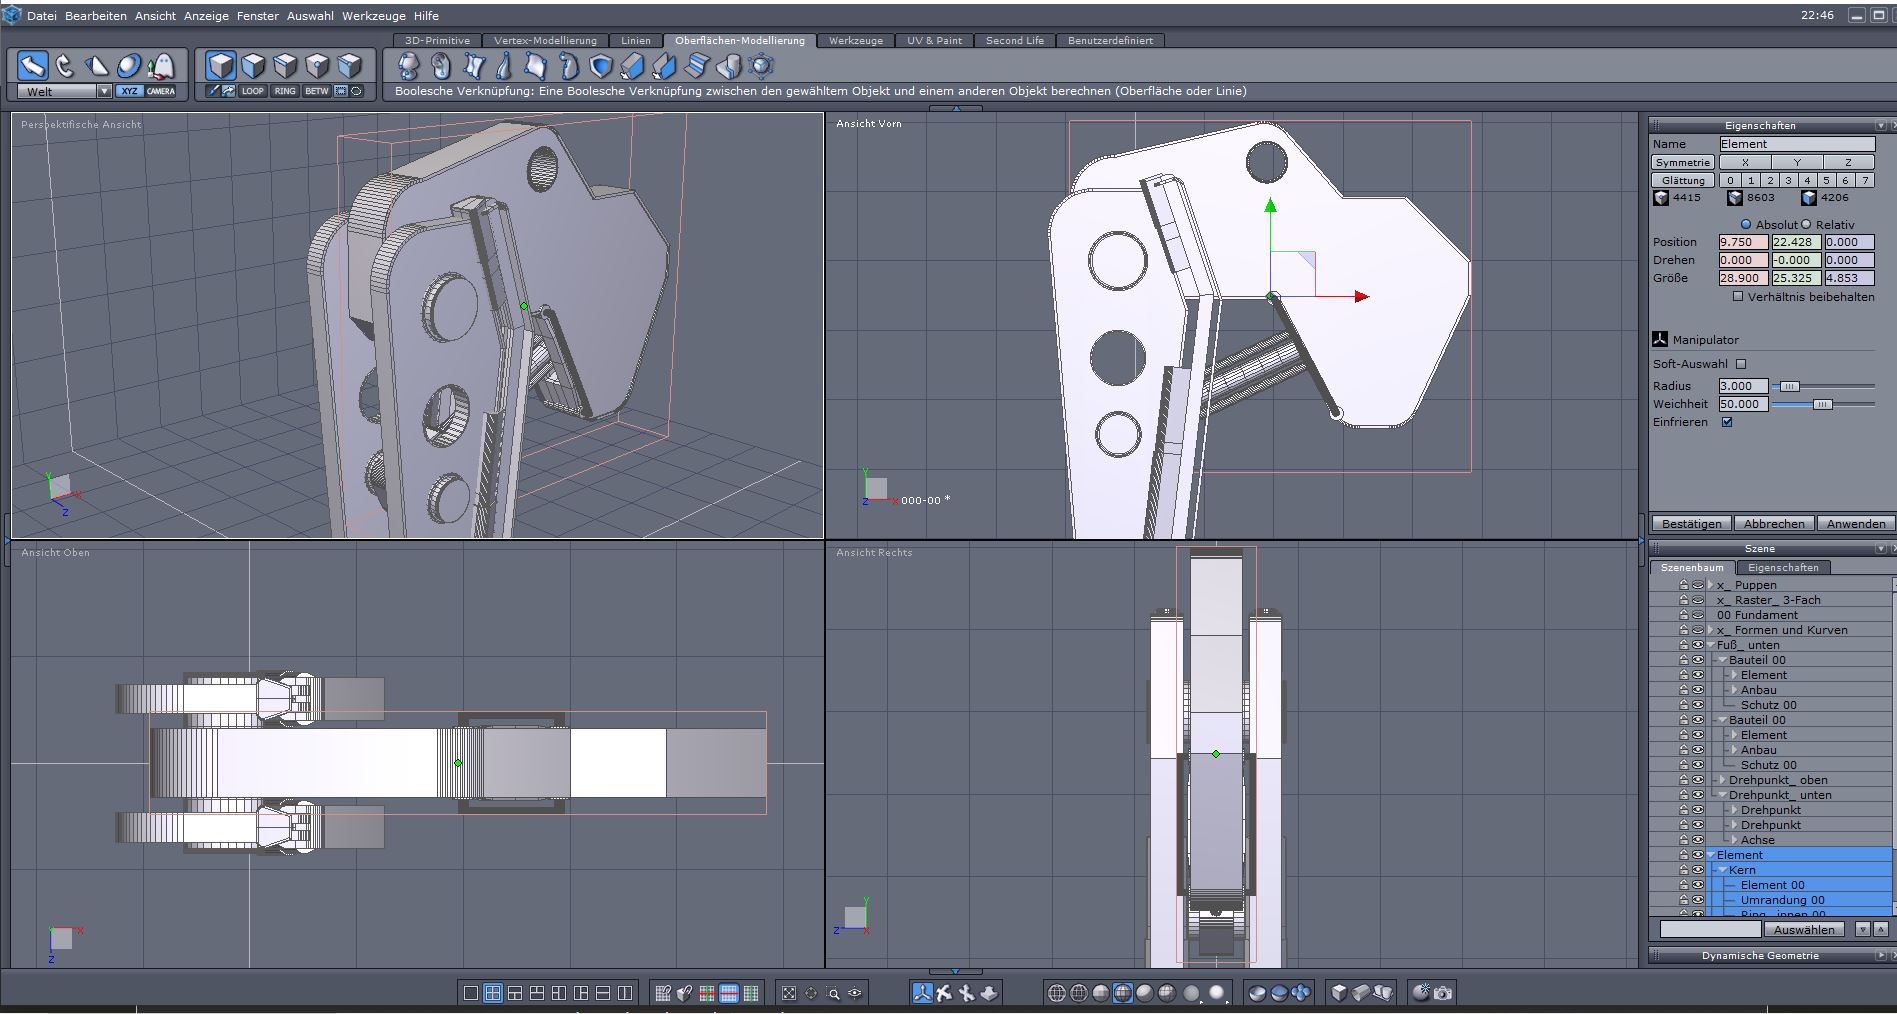The height and width of the screenshot is (1014, 1897).
Task: Toggle the CAMERA coordinate mode
Action: 161,91
